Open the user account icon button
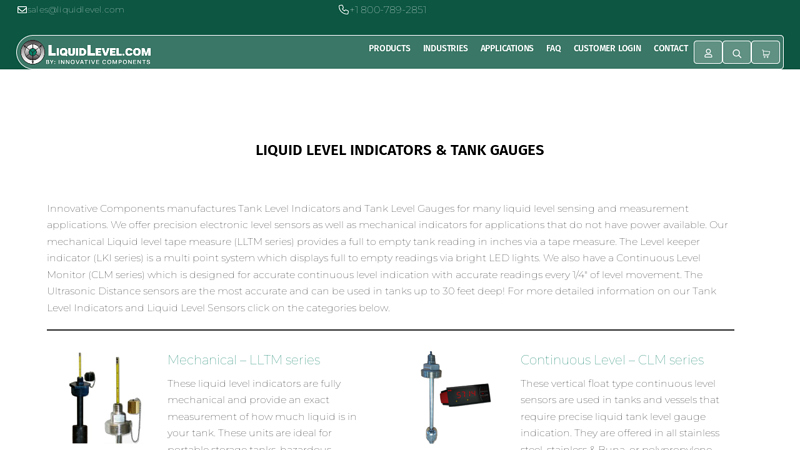This screenshot has height=450, width=800. click(708, 53)
